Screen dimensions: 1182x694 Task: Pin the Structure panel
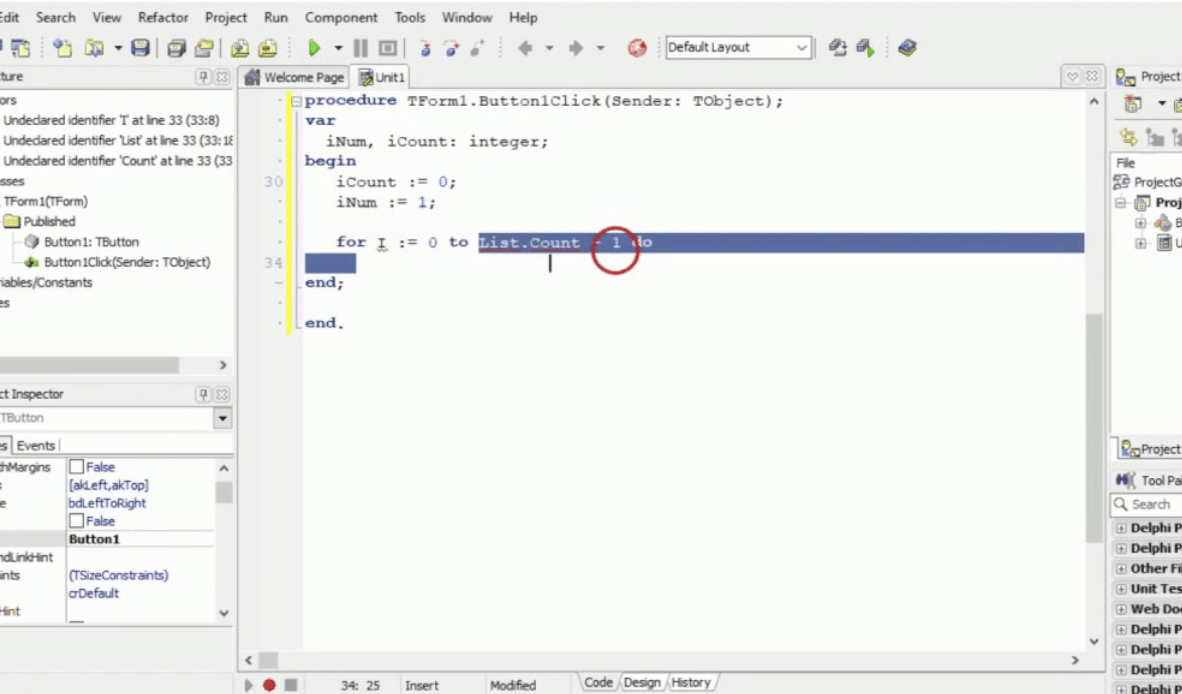(203, 76)
